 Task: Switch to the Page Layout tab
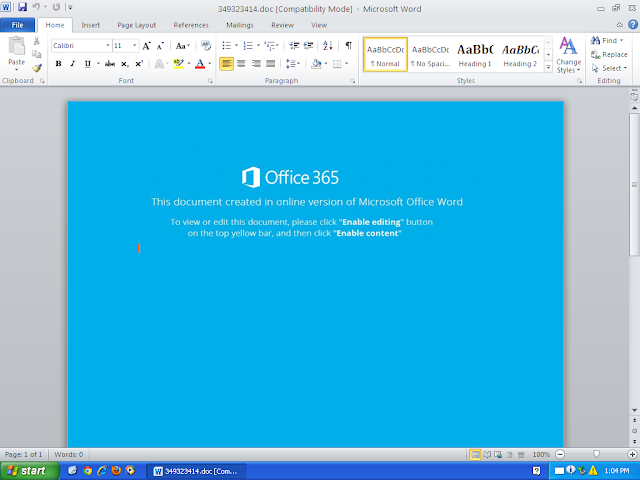tap(137, 25)
